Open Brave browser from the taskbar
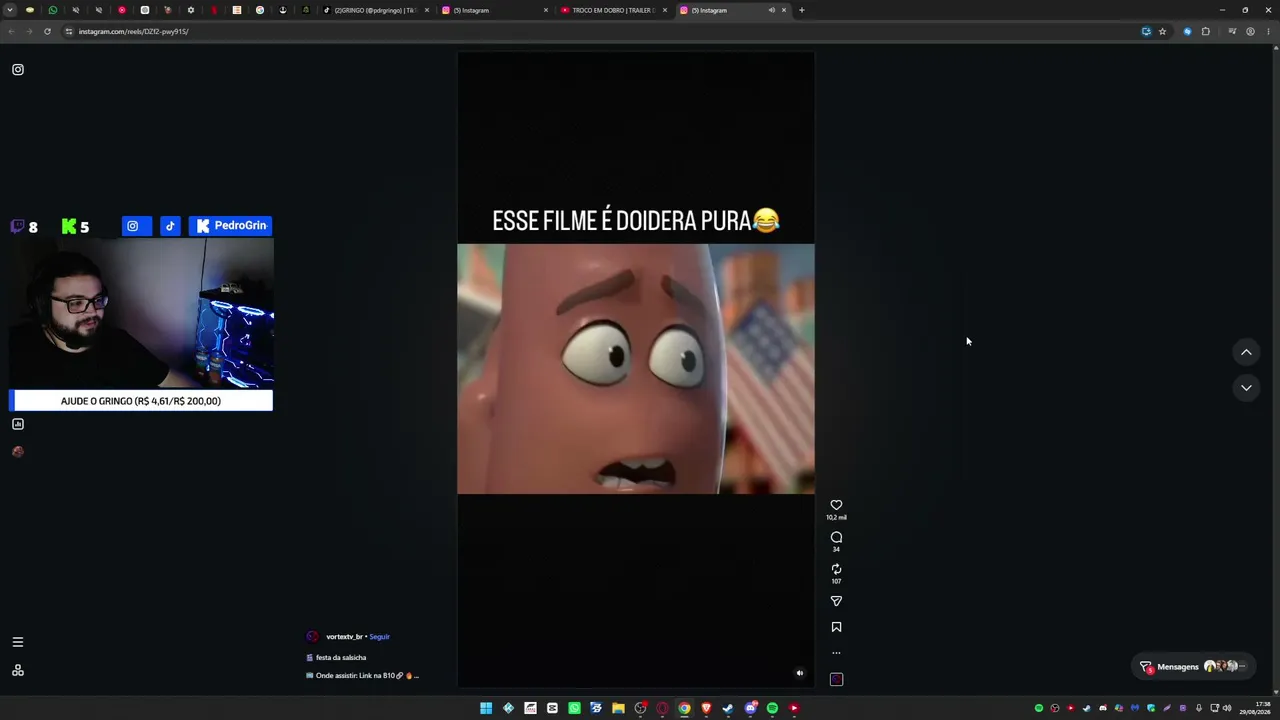Image resolution: width=1280 pixels, height=720 pixels. [706, 708]
